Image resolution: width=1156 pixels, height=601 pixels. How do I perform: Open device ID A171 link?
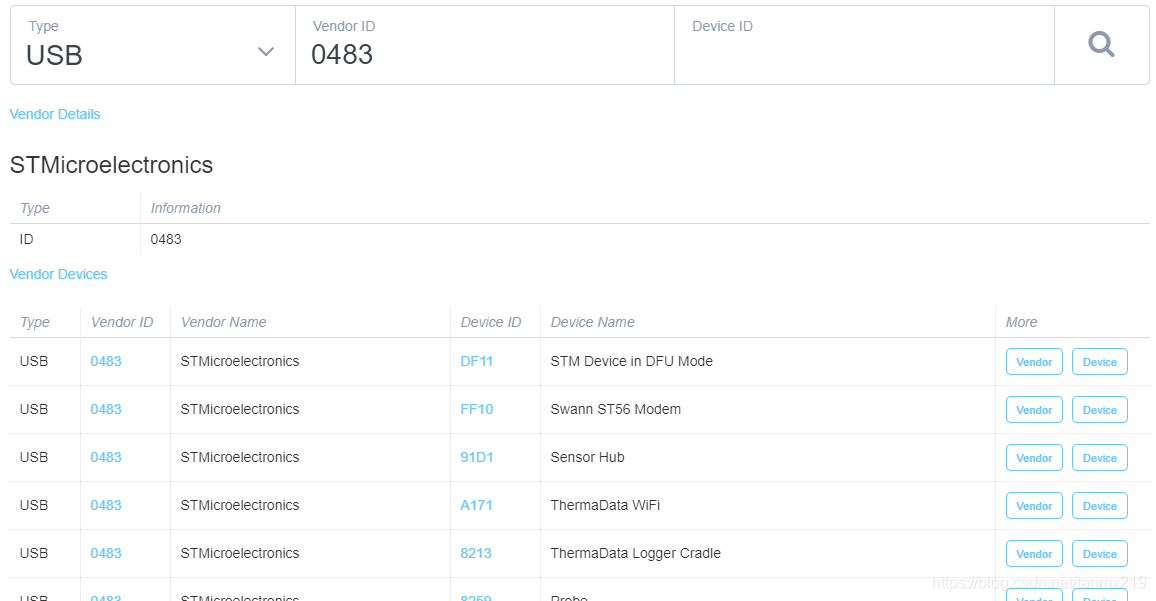coord(476,505)
